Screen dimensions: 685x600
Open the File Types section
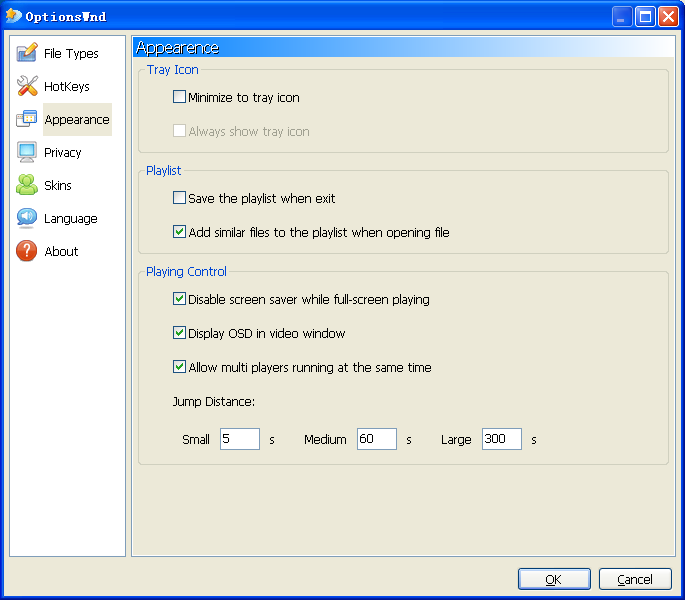(x=71, y=53)
